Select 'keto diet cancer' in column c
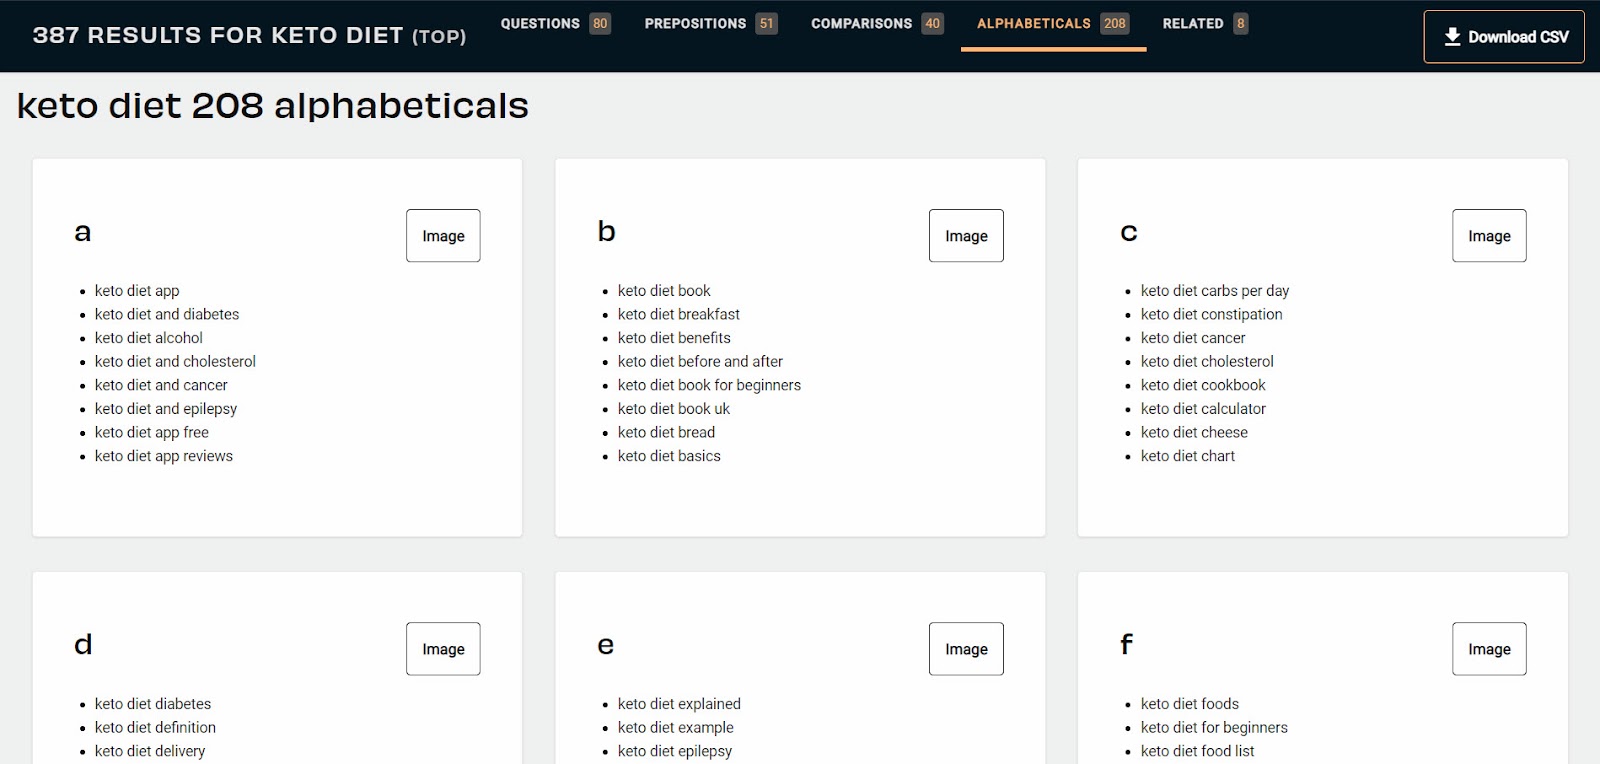This screenshot has width=1600, height=764. [x=1193, y=338]
